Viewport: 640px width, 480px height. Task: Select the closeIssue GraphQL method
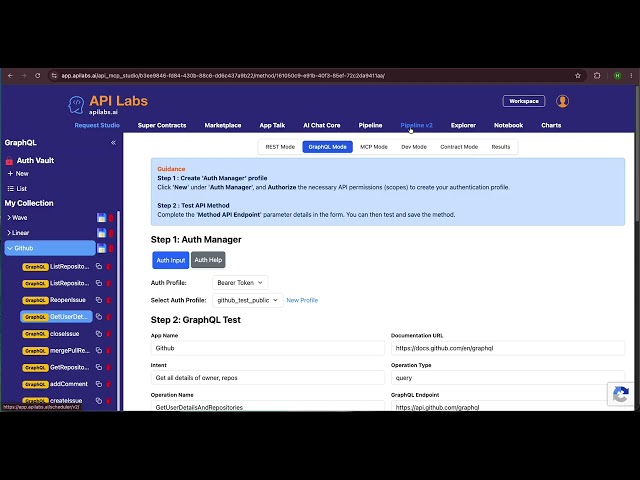(56, 333)
